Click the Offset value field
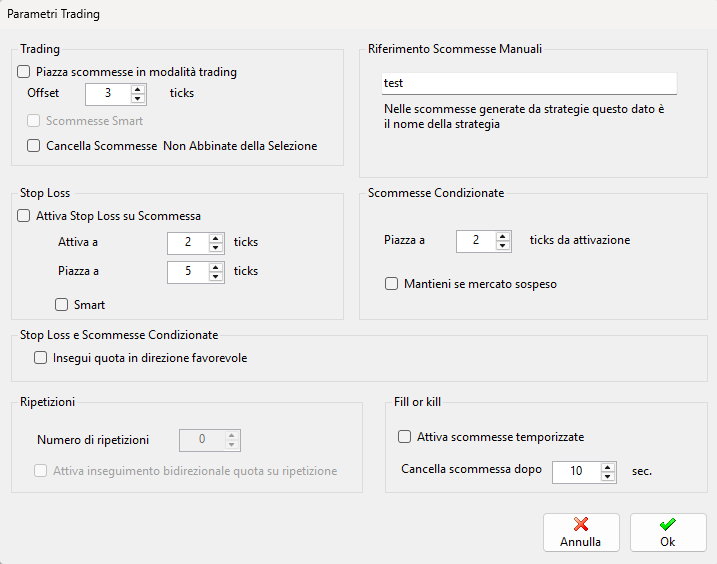Screen dimensions: 717x564 pos(108,94)
